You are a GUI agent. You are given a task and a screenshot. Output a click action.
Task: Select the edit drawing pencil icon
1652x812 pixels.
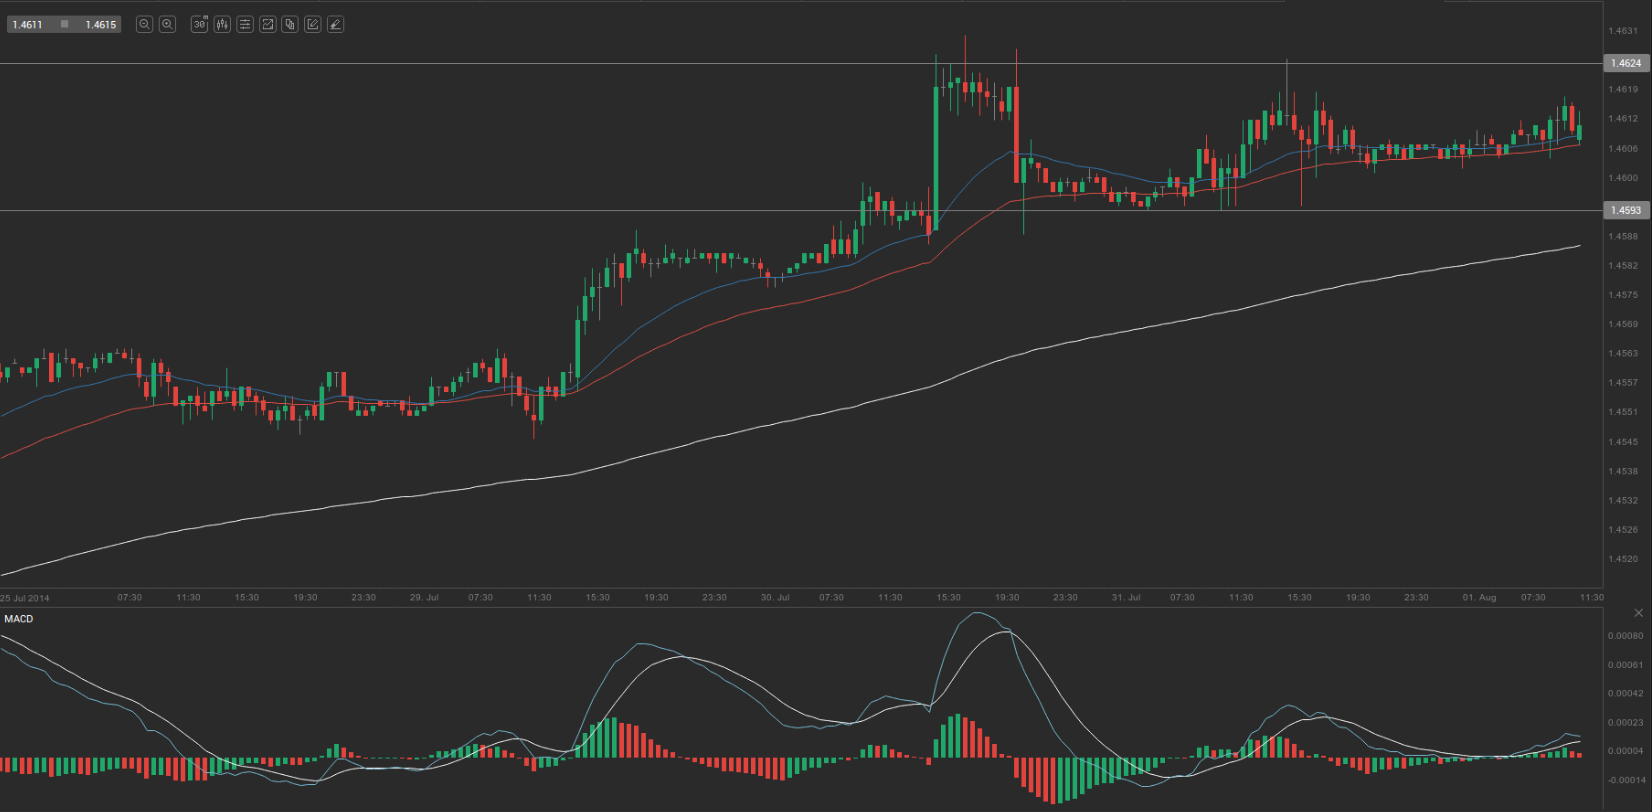(x=313, y=24)
